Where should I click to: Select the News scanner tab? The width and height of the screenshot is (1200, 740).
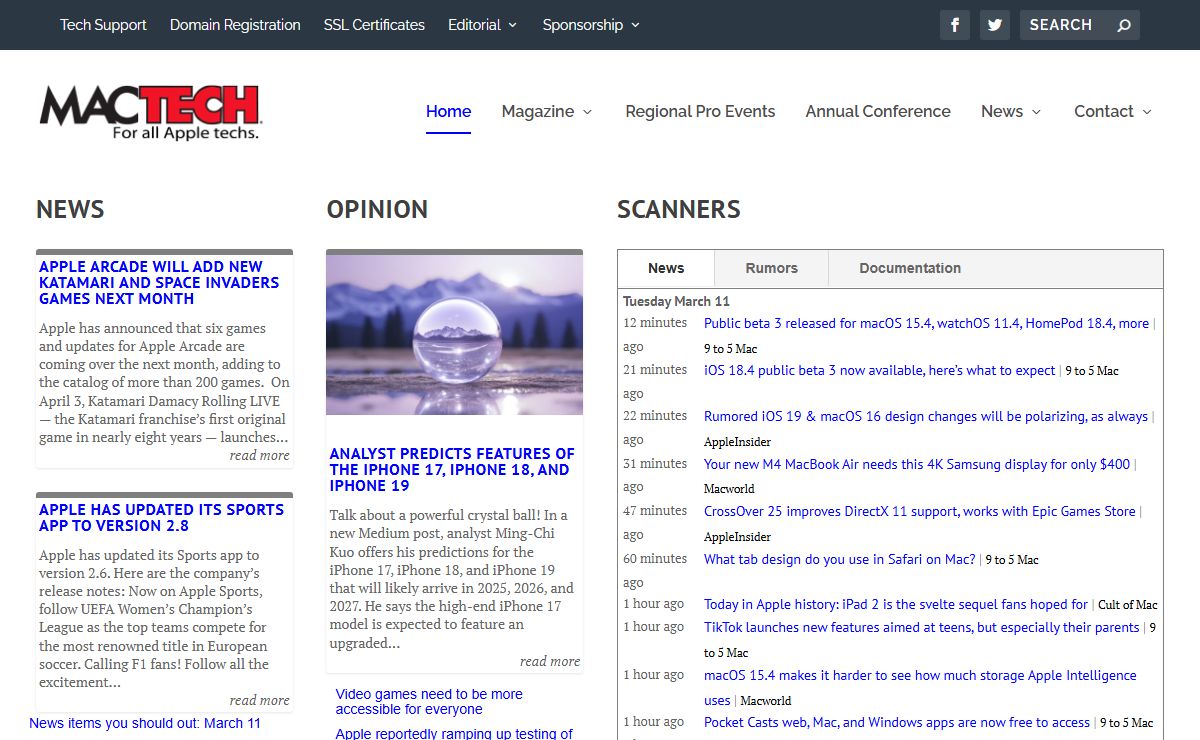pos(666,268)
